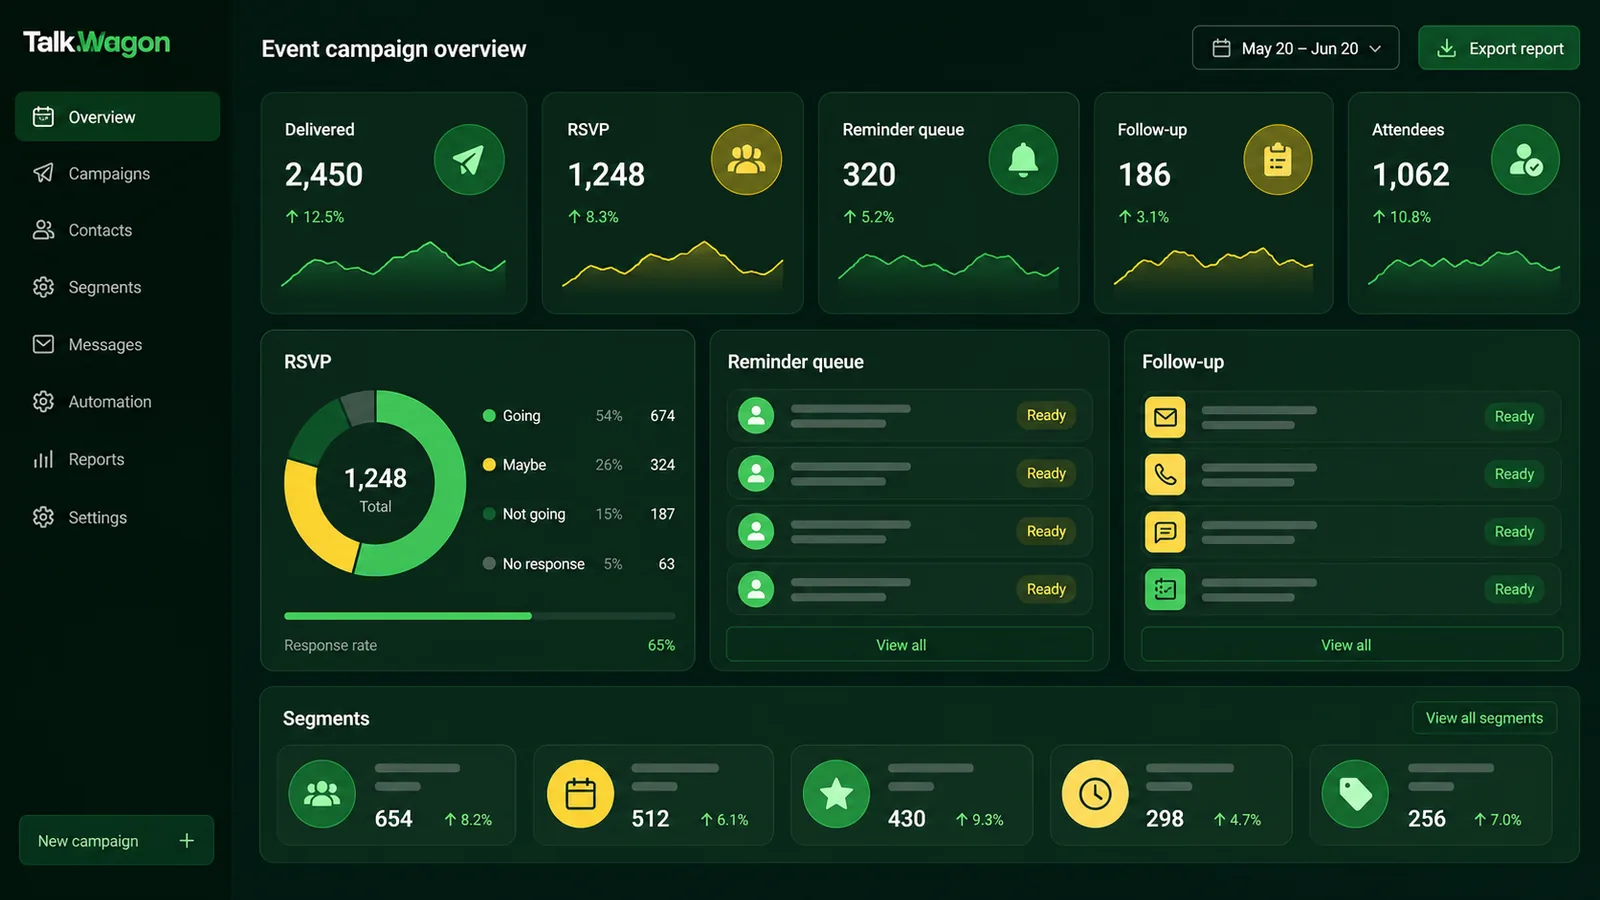Click the Reports bar chart icon
1600x900 pixels.
43,459
